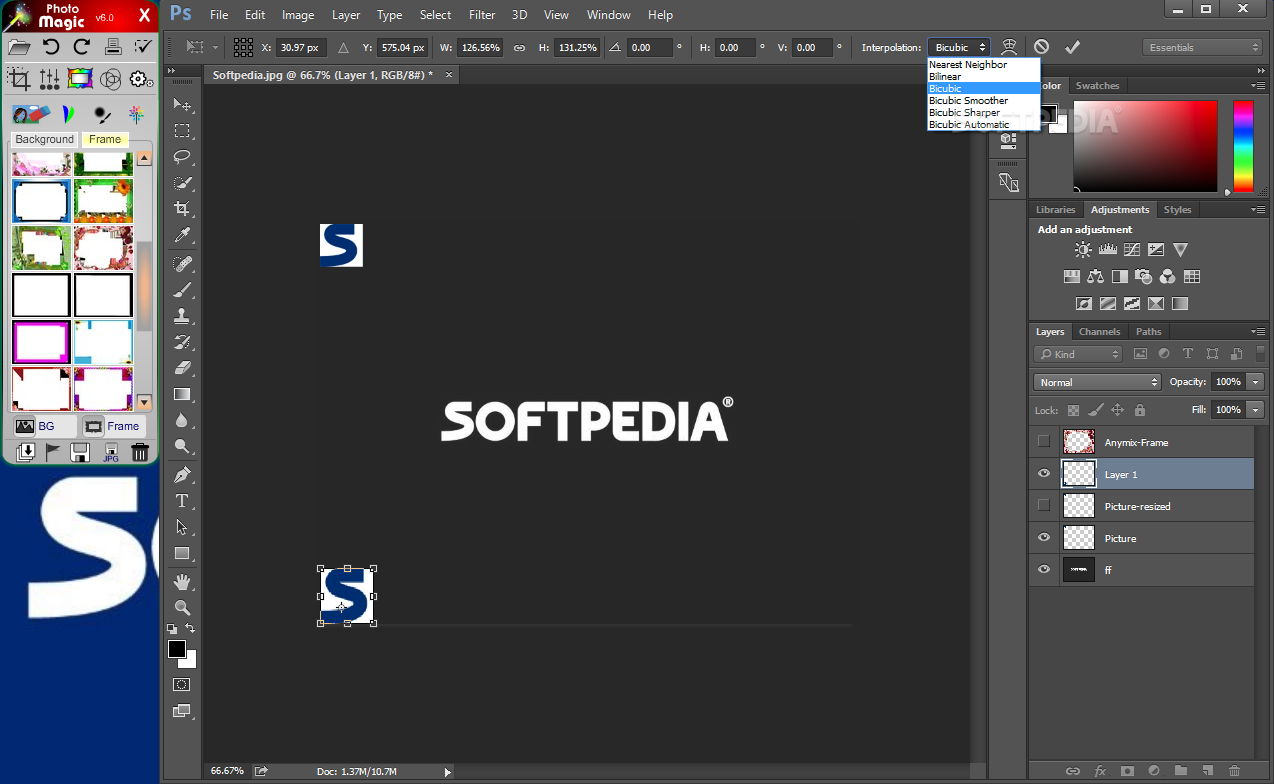
Task: Add a Color Balance adjustment
Action: (1095, 277)
